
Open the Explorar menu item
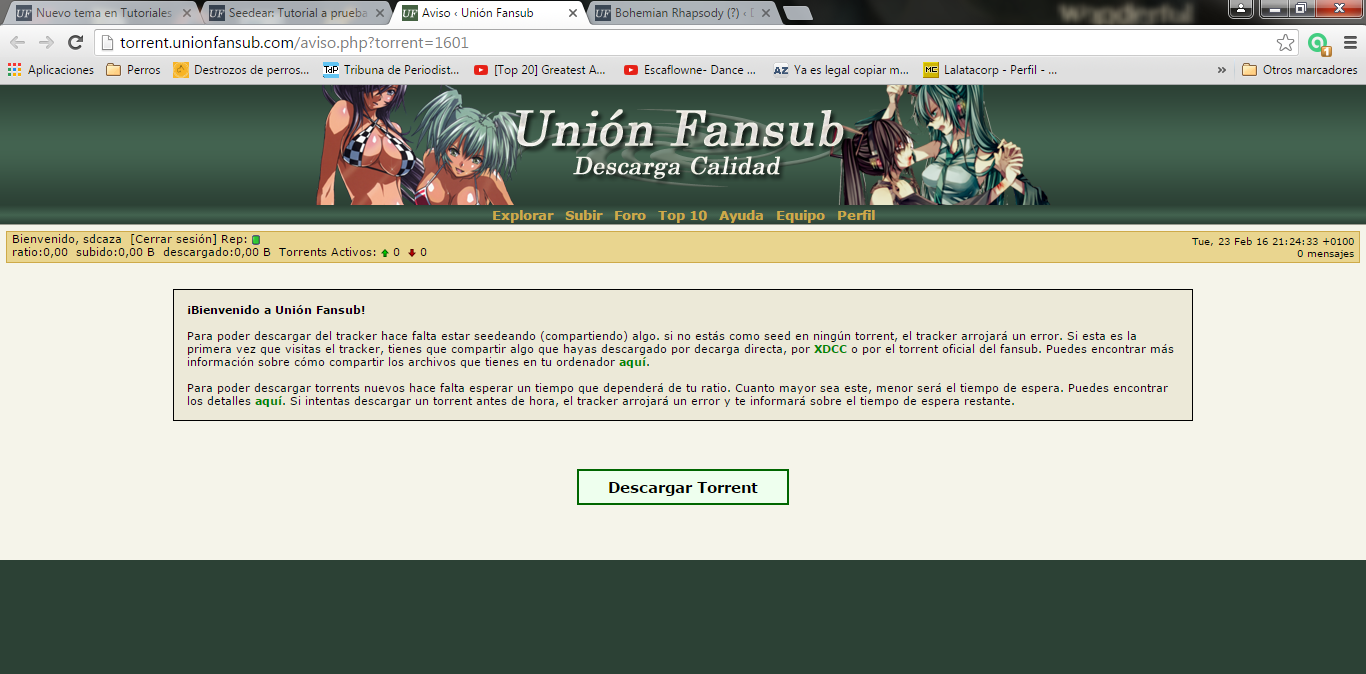[x=522, y=215]
